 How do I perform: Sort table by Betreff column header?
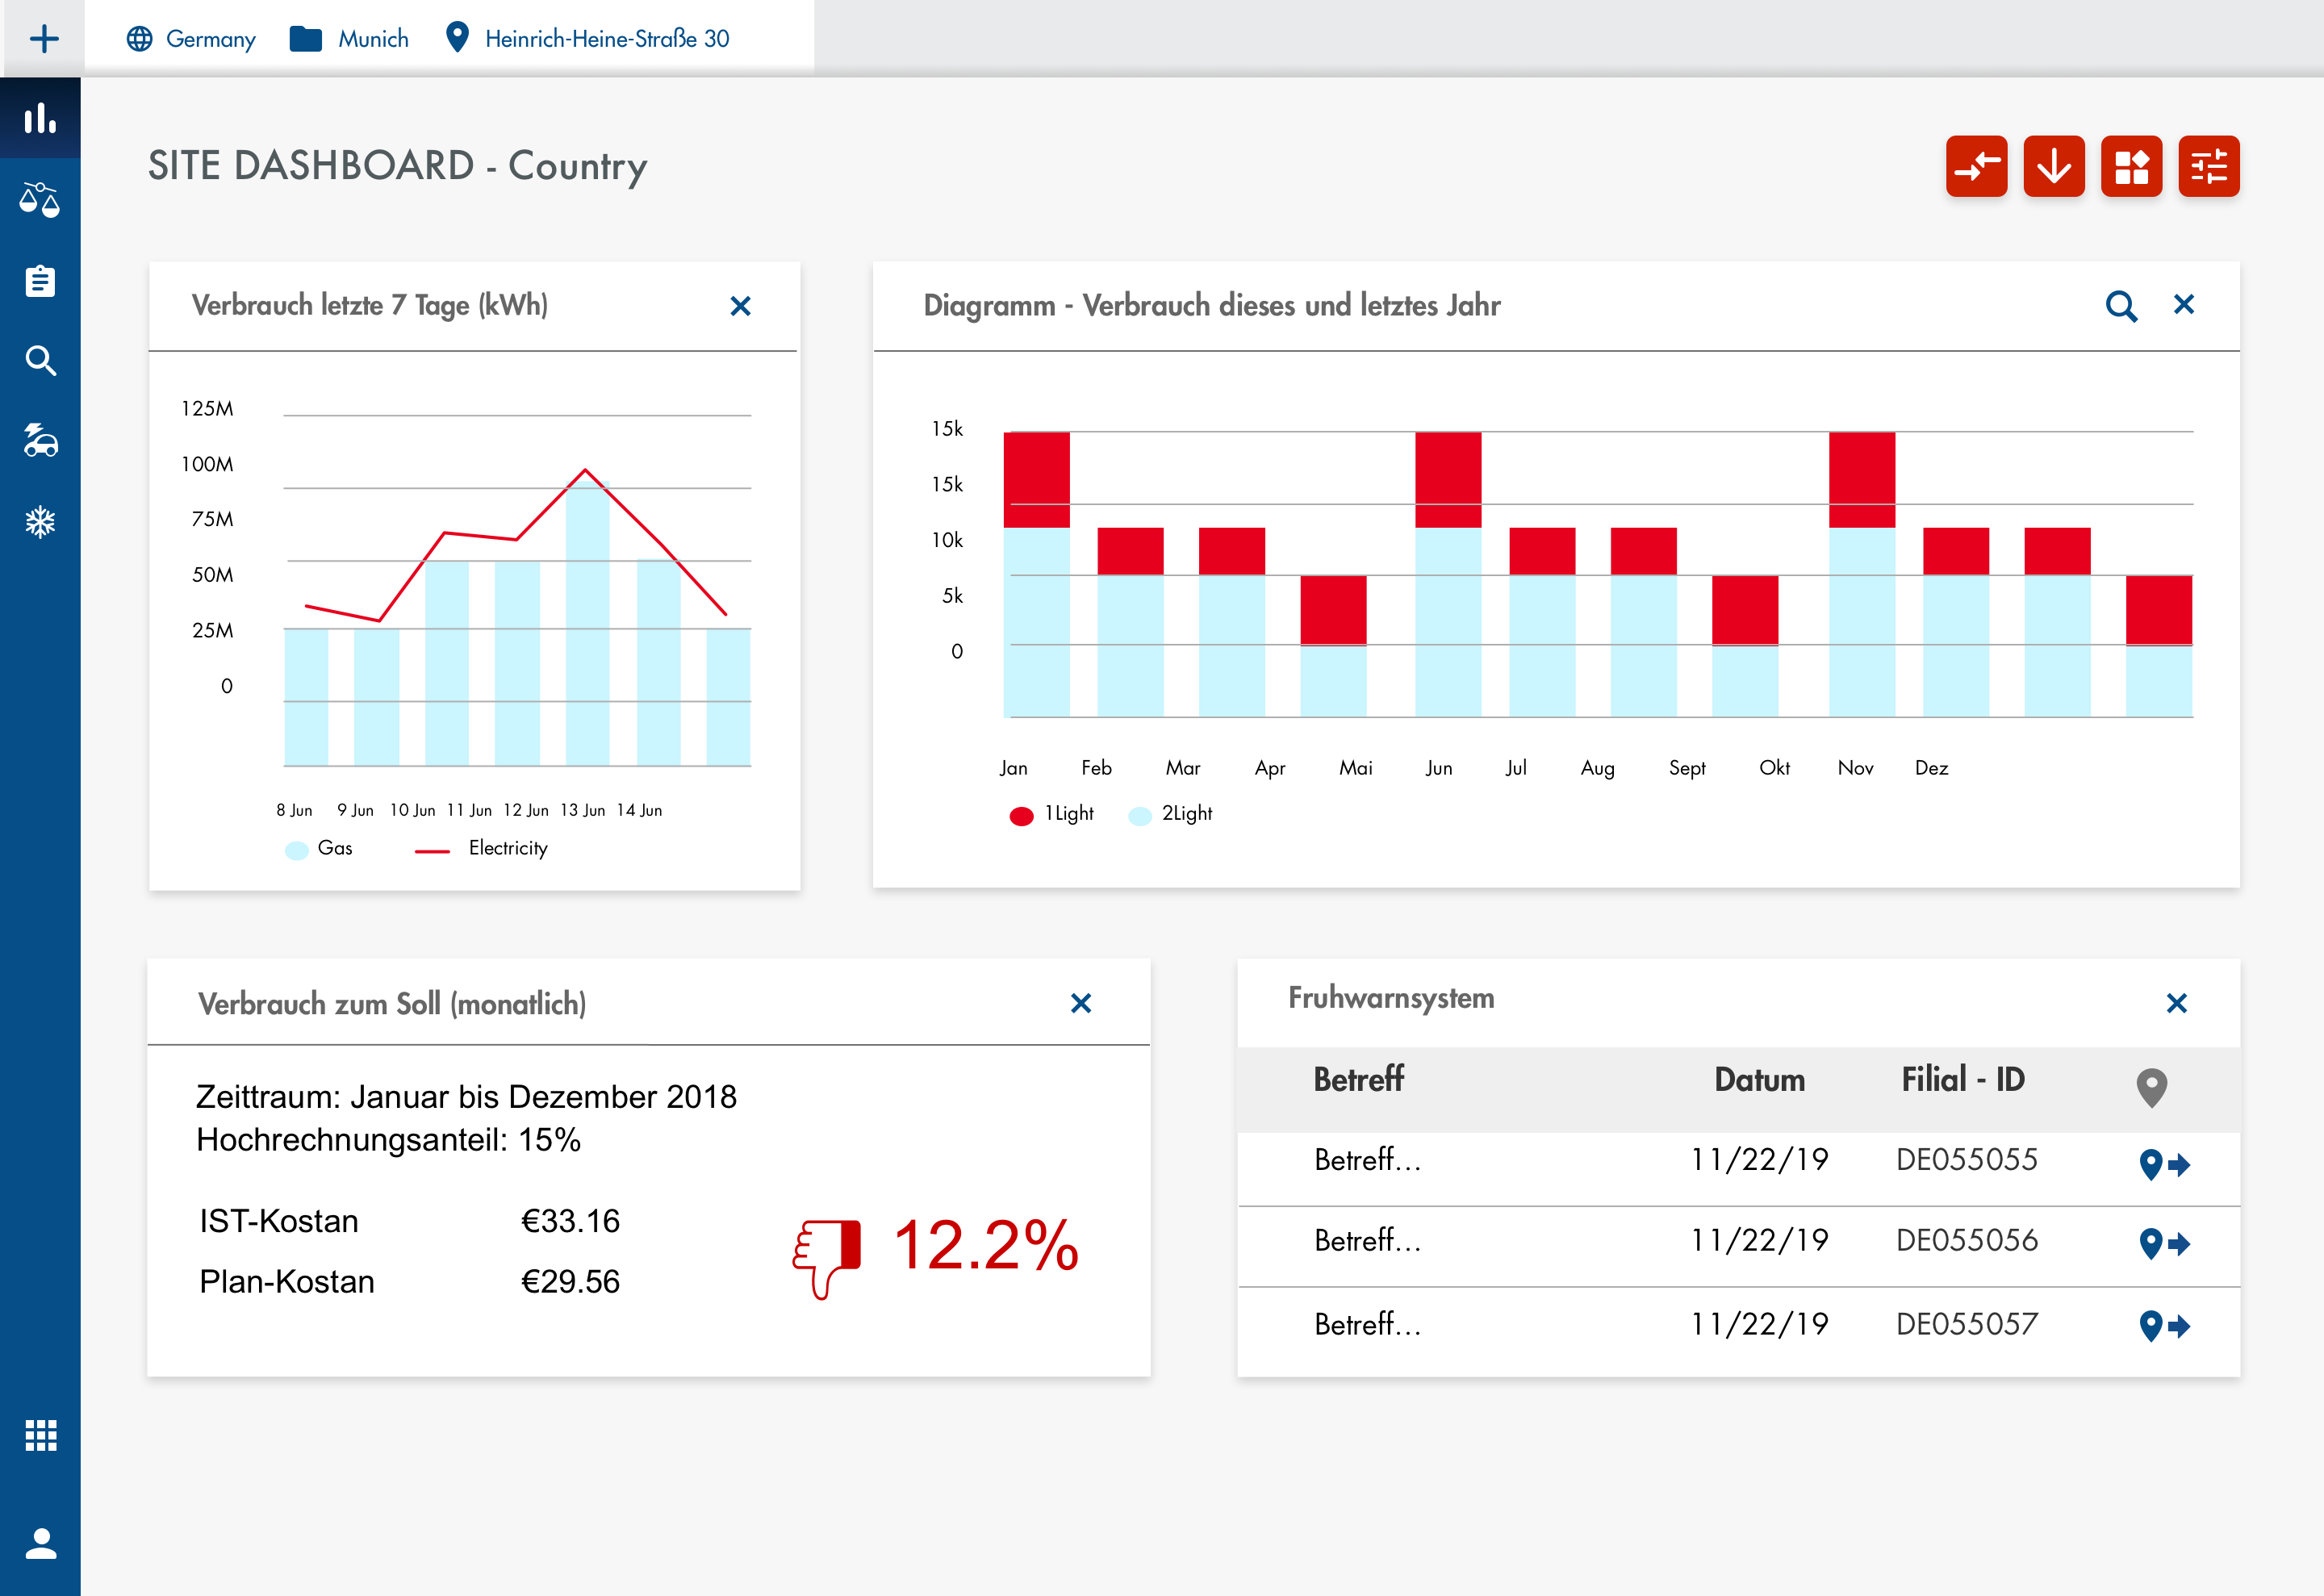point(1358,1080)
